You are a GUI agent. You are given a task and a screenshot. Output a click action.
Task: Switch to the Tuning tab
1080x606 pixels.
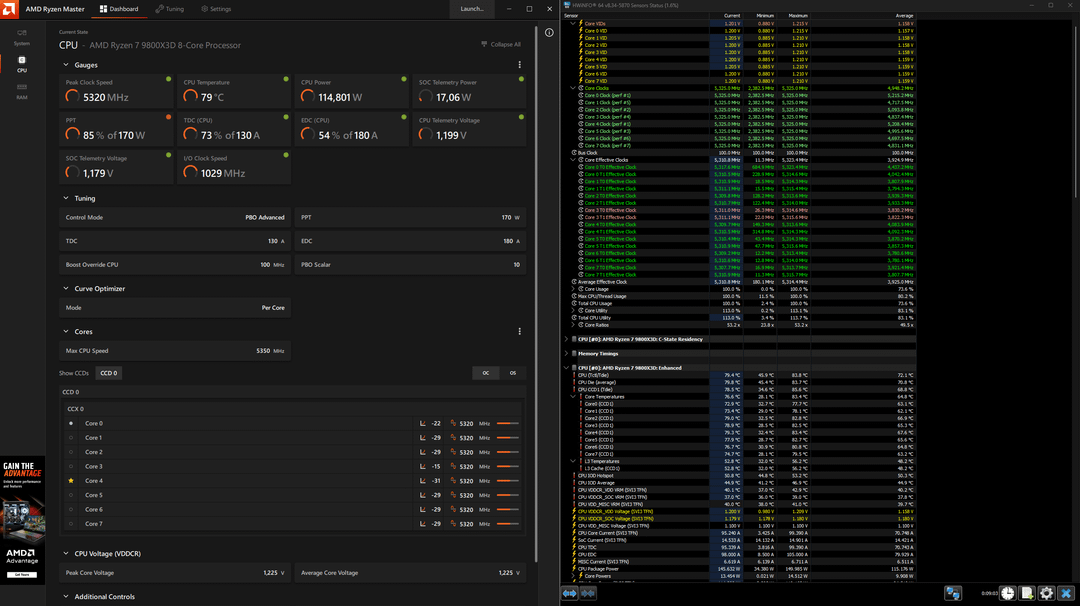click(169, 9)
